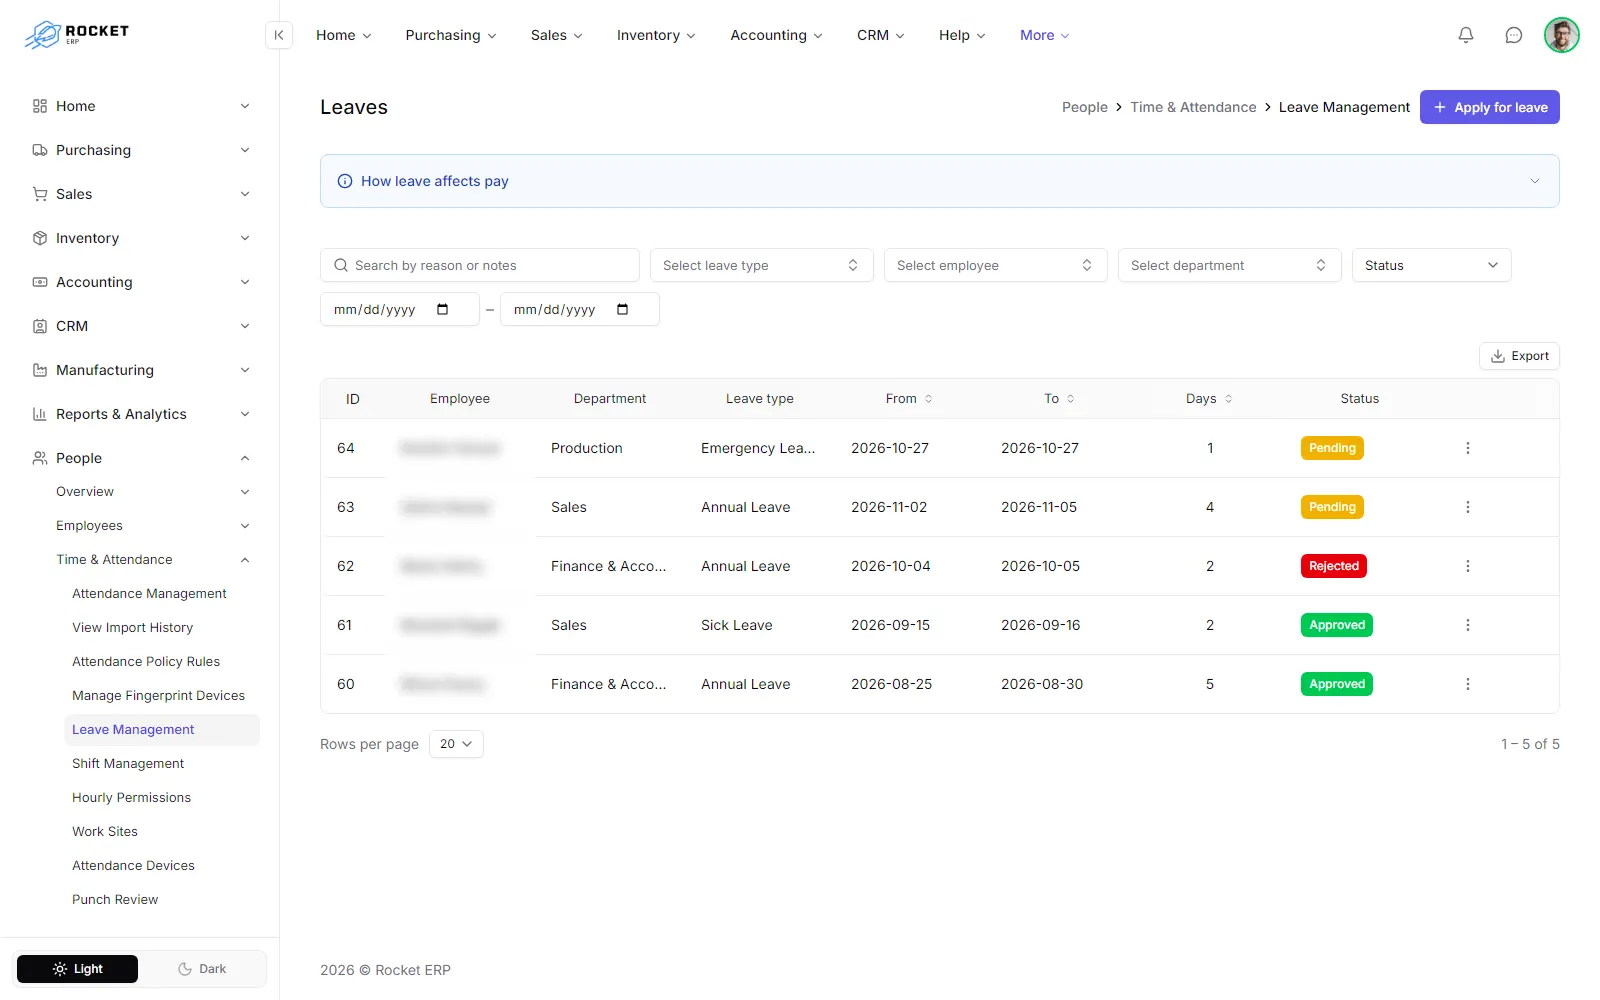Open the From date calendar picker icon

pos(443,309)
